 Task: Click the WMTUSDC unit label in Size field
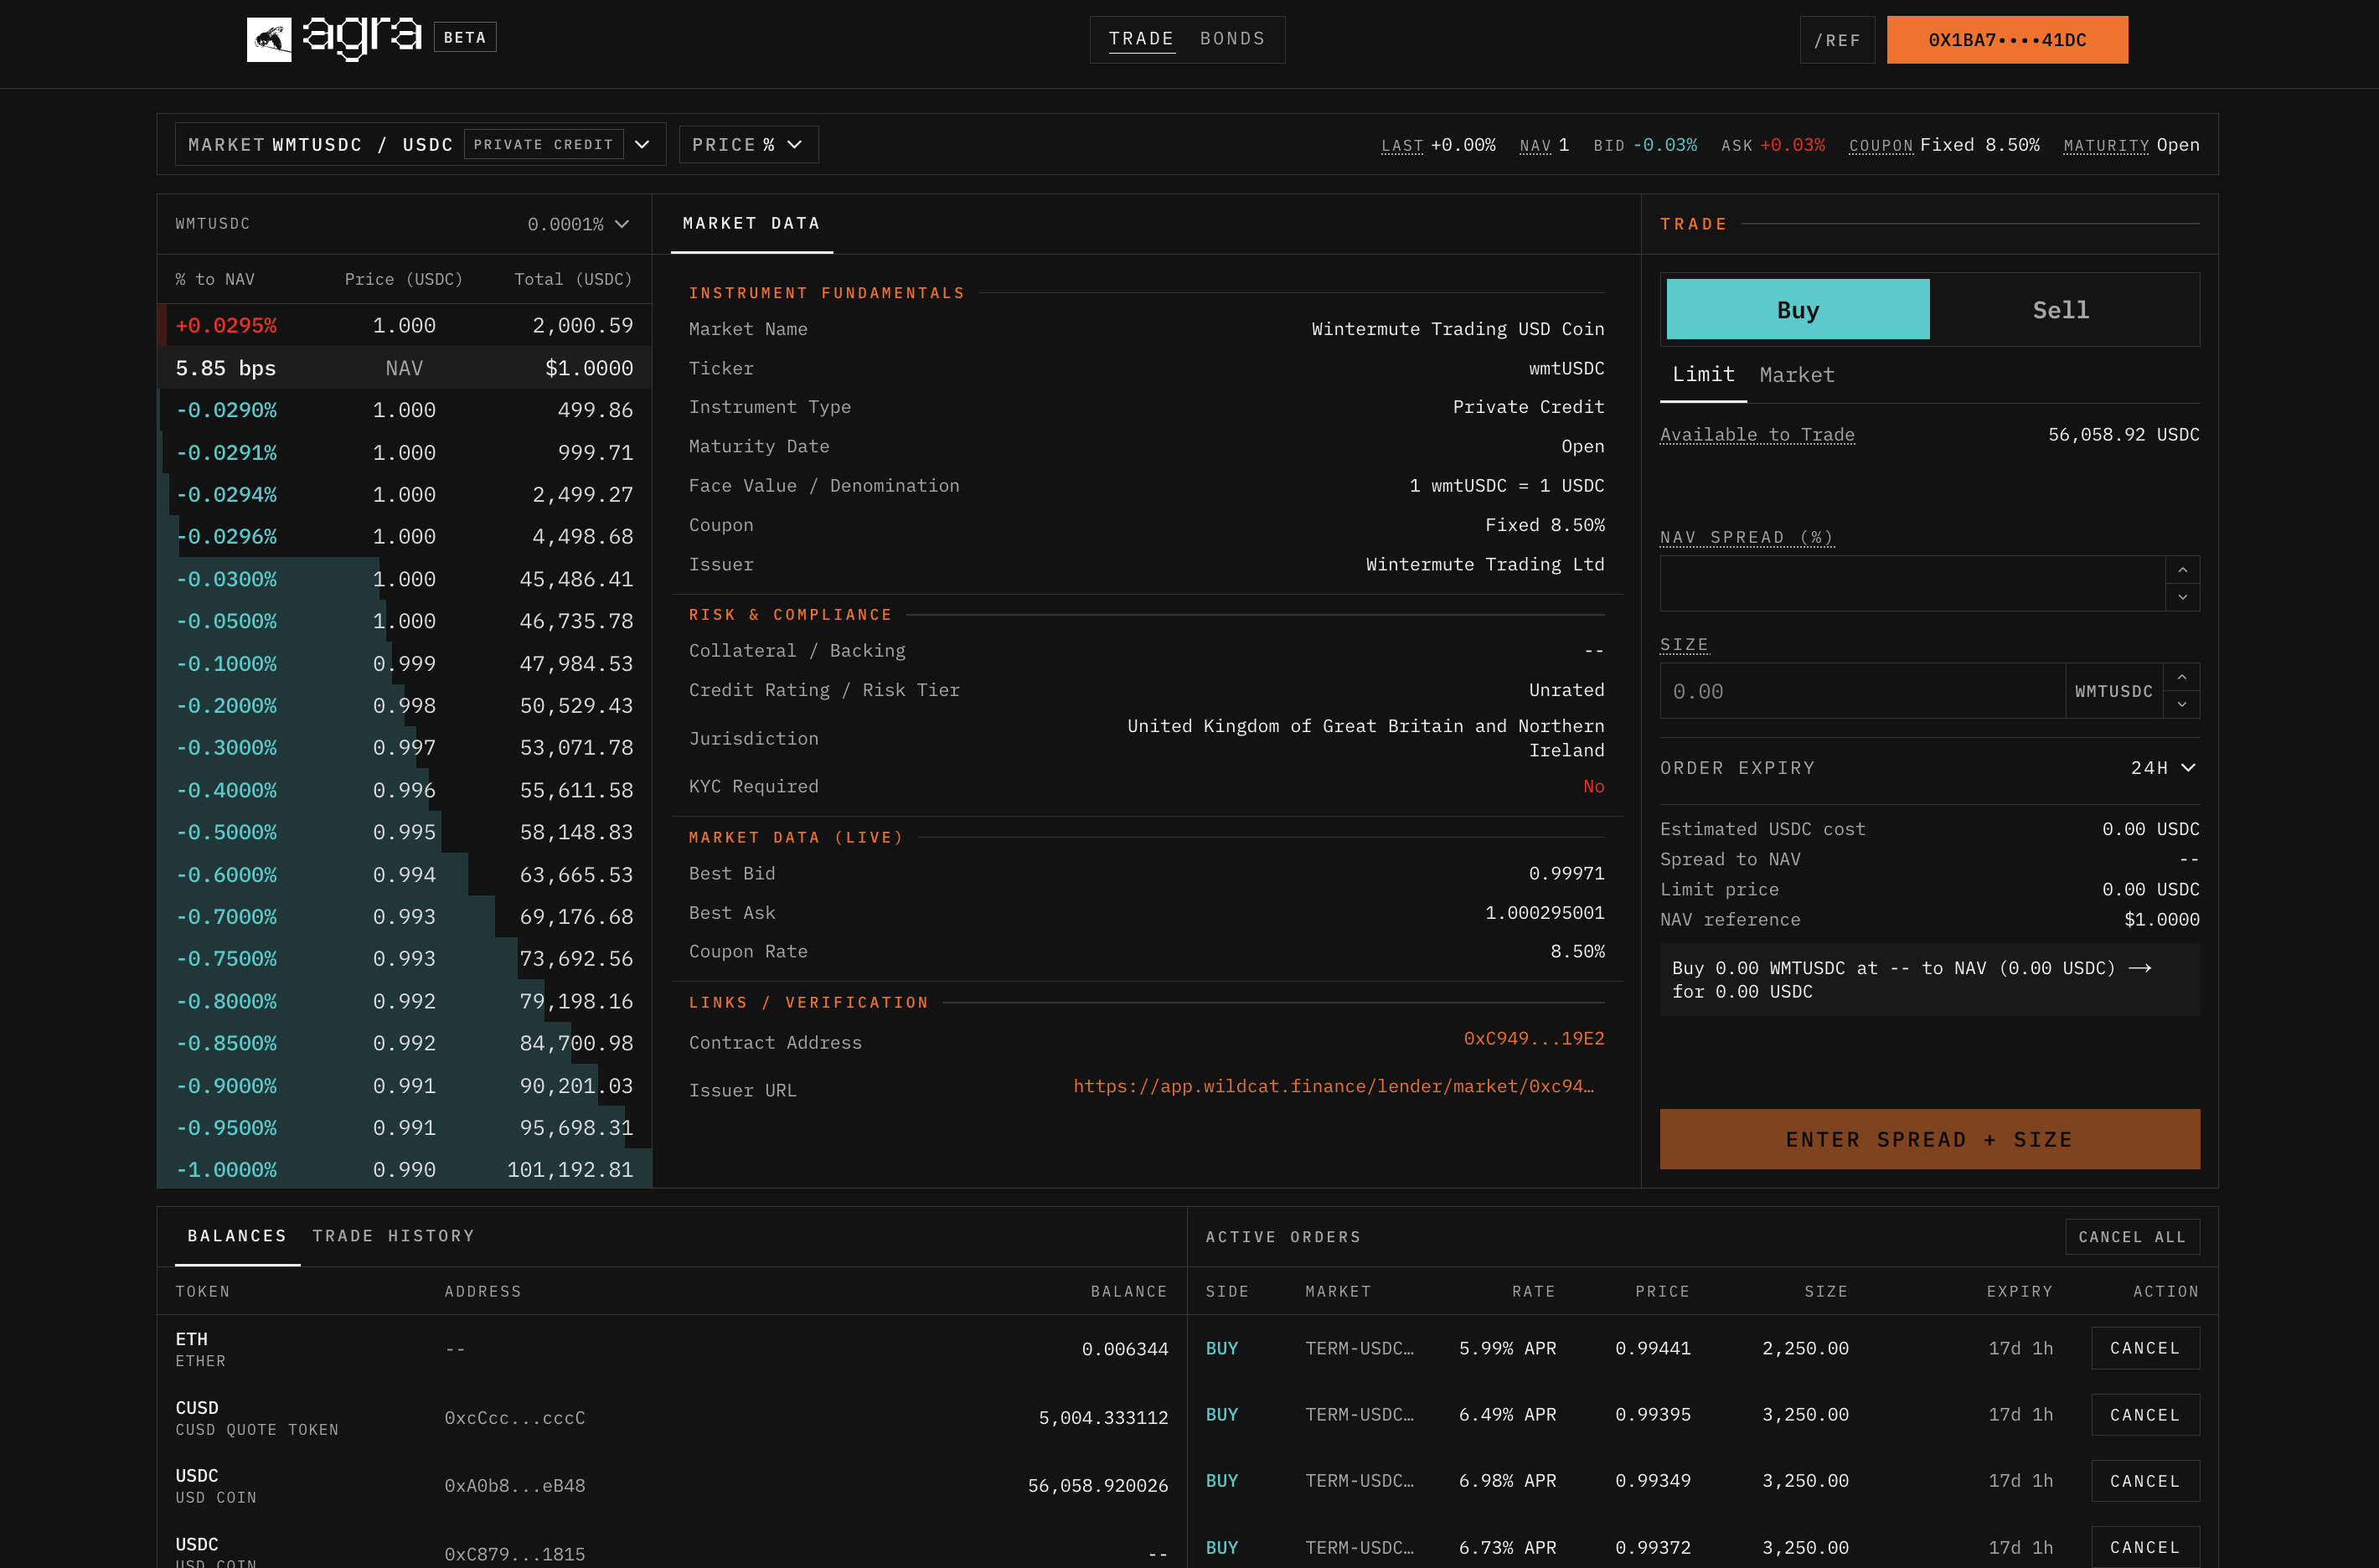click(x=2113, y=691)
